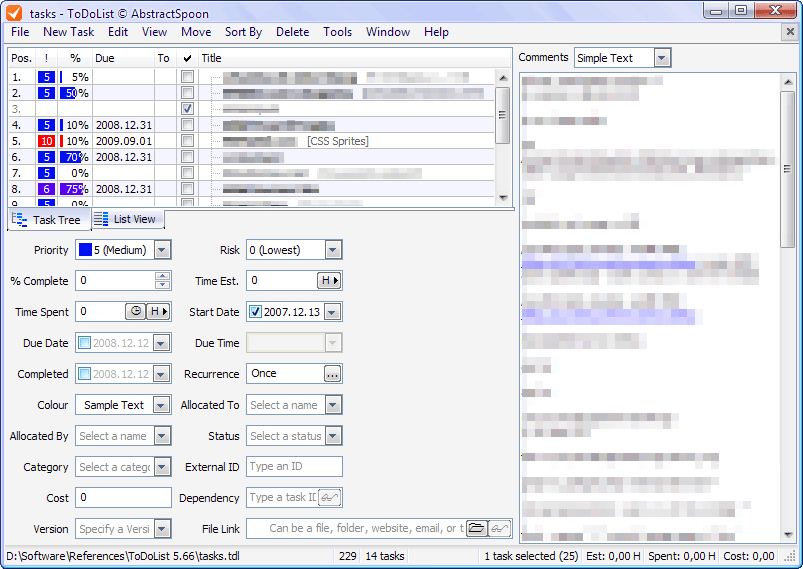Open the Recurrence ellipsis options button
The image size is (803, 569).
(x=332, y=374)
